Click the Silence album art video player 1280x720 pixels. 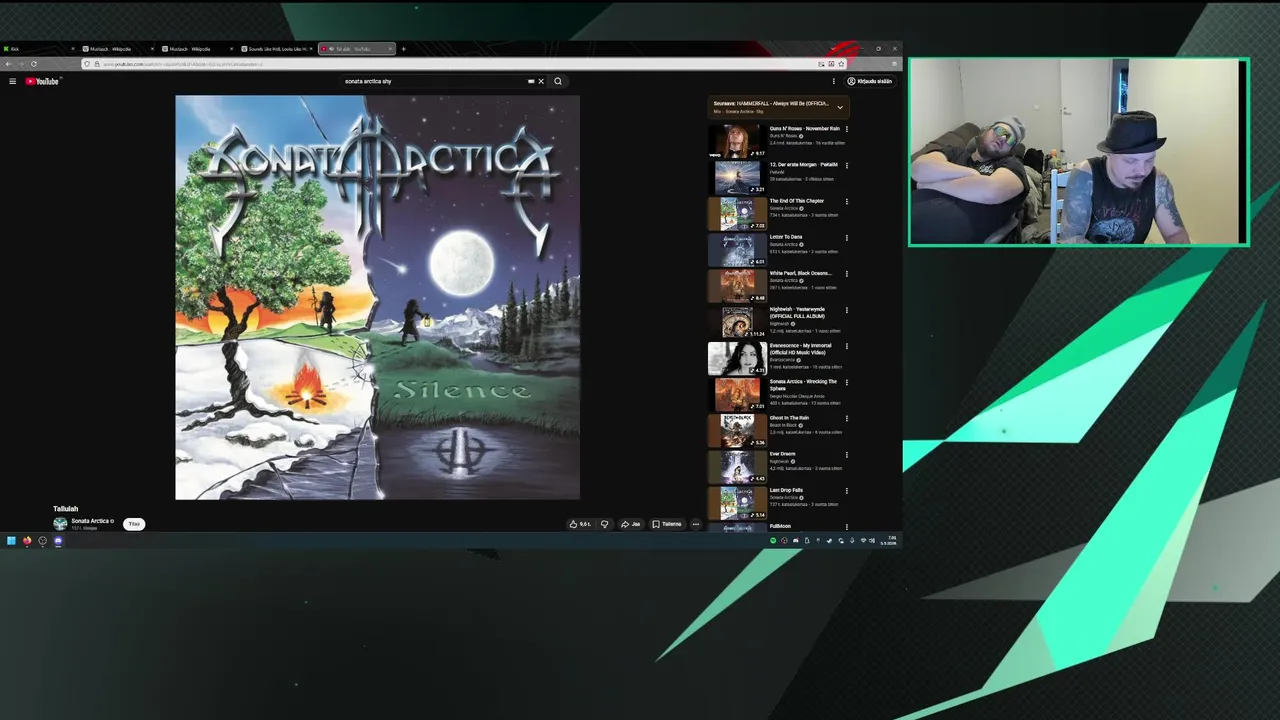pos(377,297)
